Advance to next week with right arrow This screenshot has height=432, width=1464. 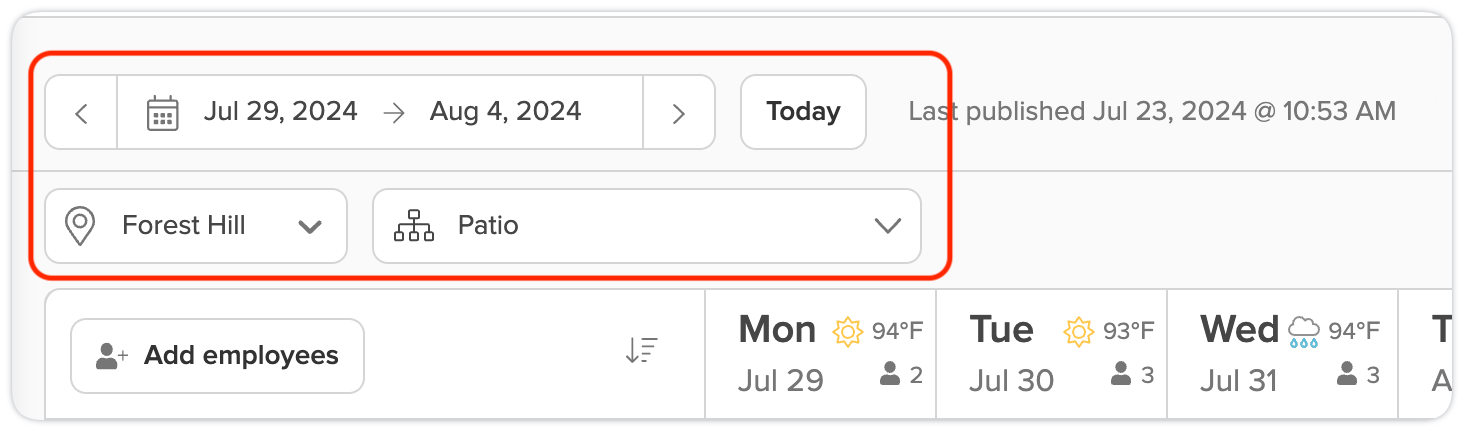coord(678,112)
